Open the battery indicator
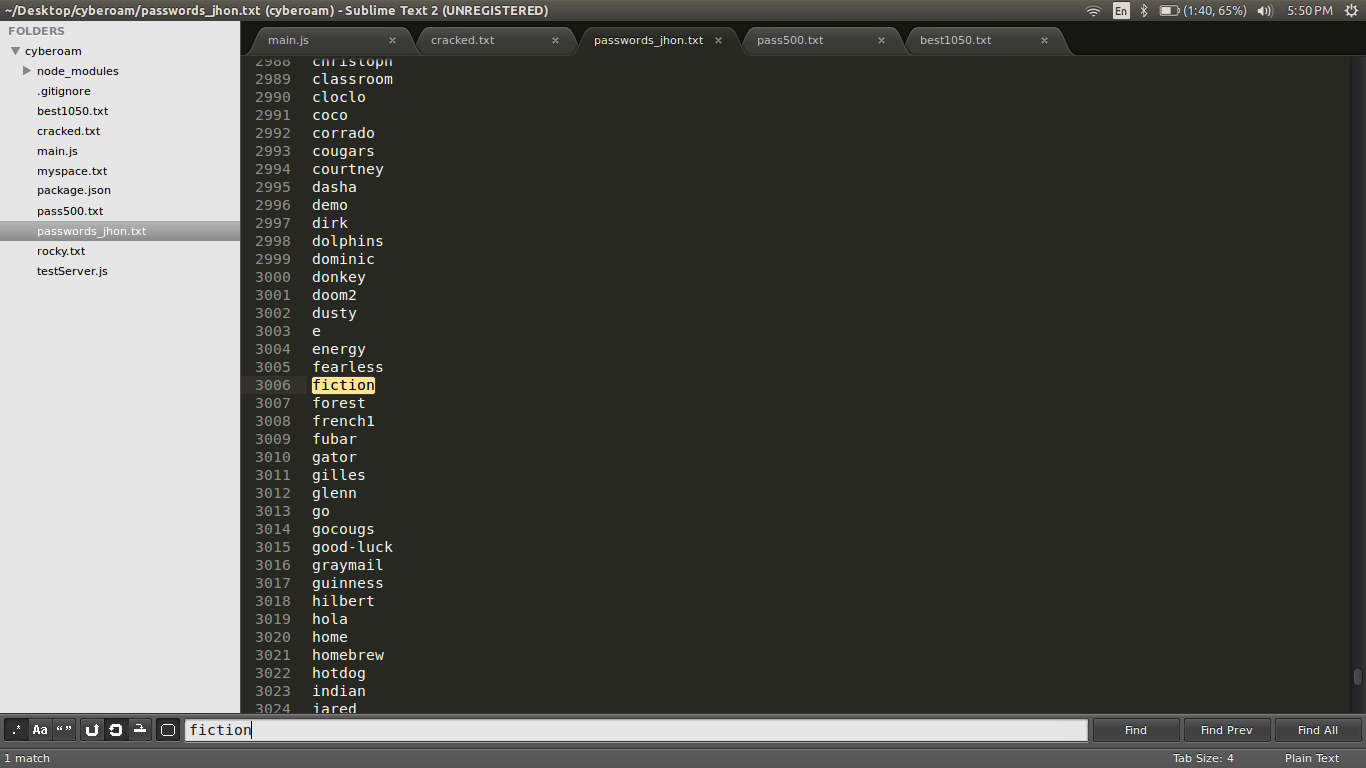Viewport: 1366px width, 768px height. coord(1203,11)
